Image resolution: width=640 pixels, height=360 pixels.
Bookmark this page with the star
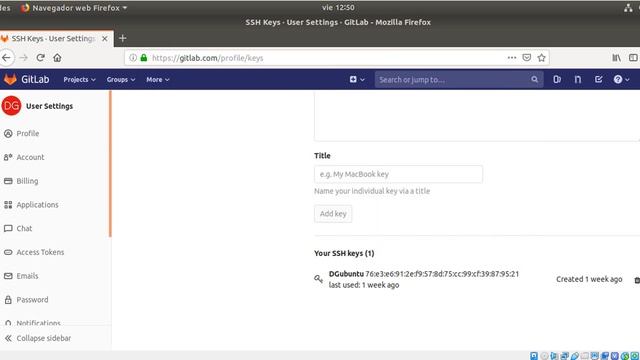pos(542,58)
